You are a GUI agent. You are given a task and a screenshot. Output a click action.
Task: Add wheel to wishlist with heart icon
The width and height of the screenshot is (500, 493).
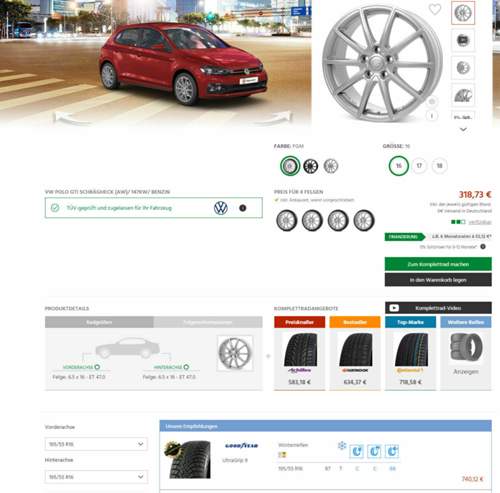[435, 9]
